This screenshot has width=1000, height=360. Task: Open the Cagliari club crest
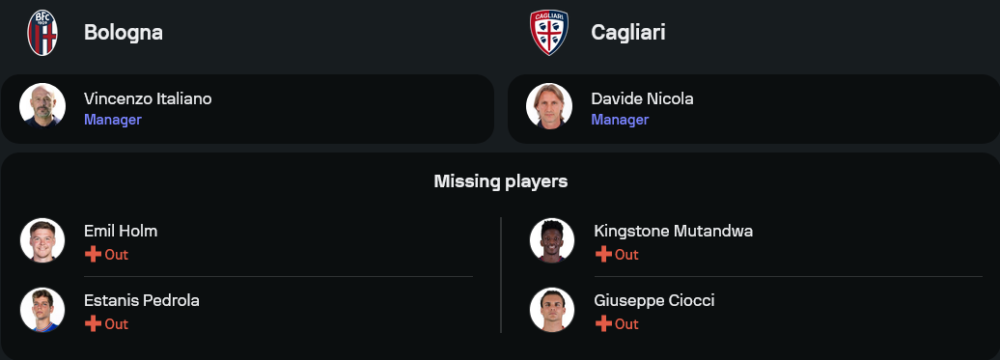pos(549,33)
